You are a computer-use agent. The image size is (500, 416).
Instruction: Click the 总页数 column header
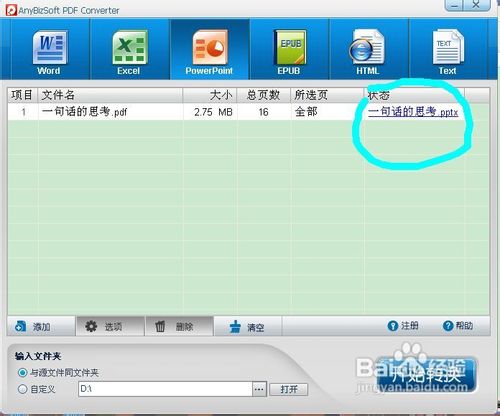[x=263, y=95]
